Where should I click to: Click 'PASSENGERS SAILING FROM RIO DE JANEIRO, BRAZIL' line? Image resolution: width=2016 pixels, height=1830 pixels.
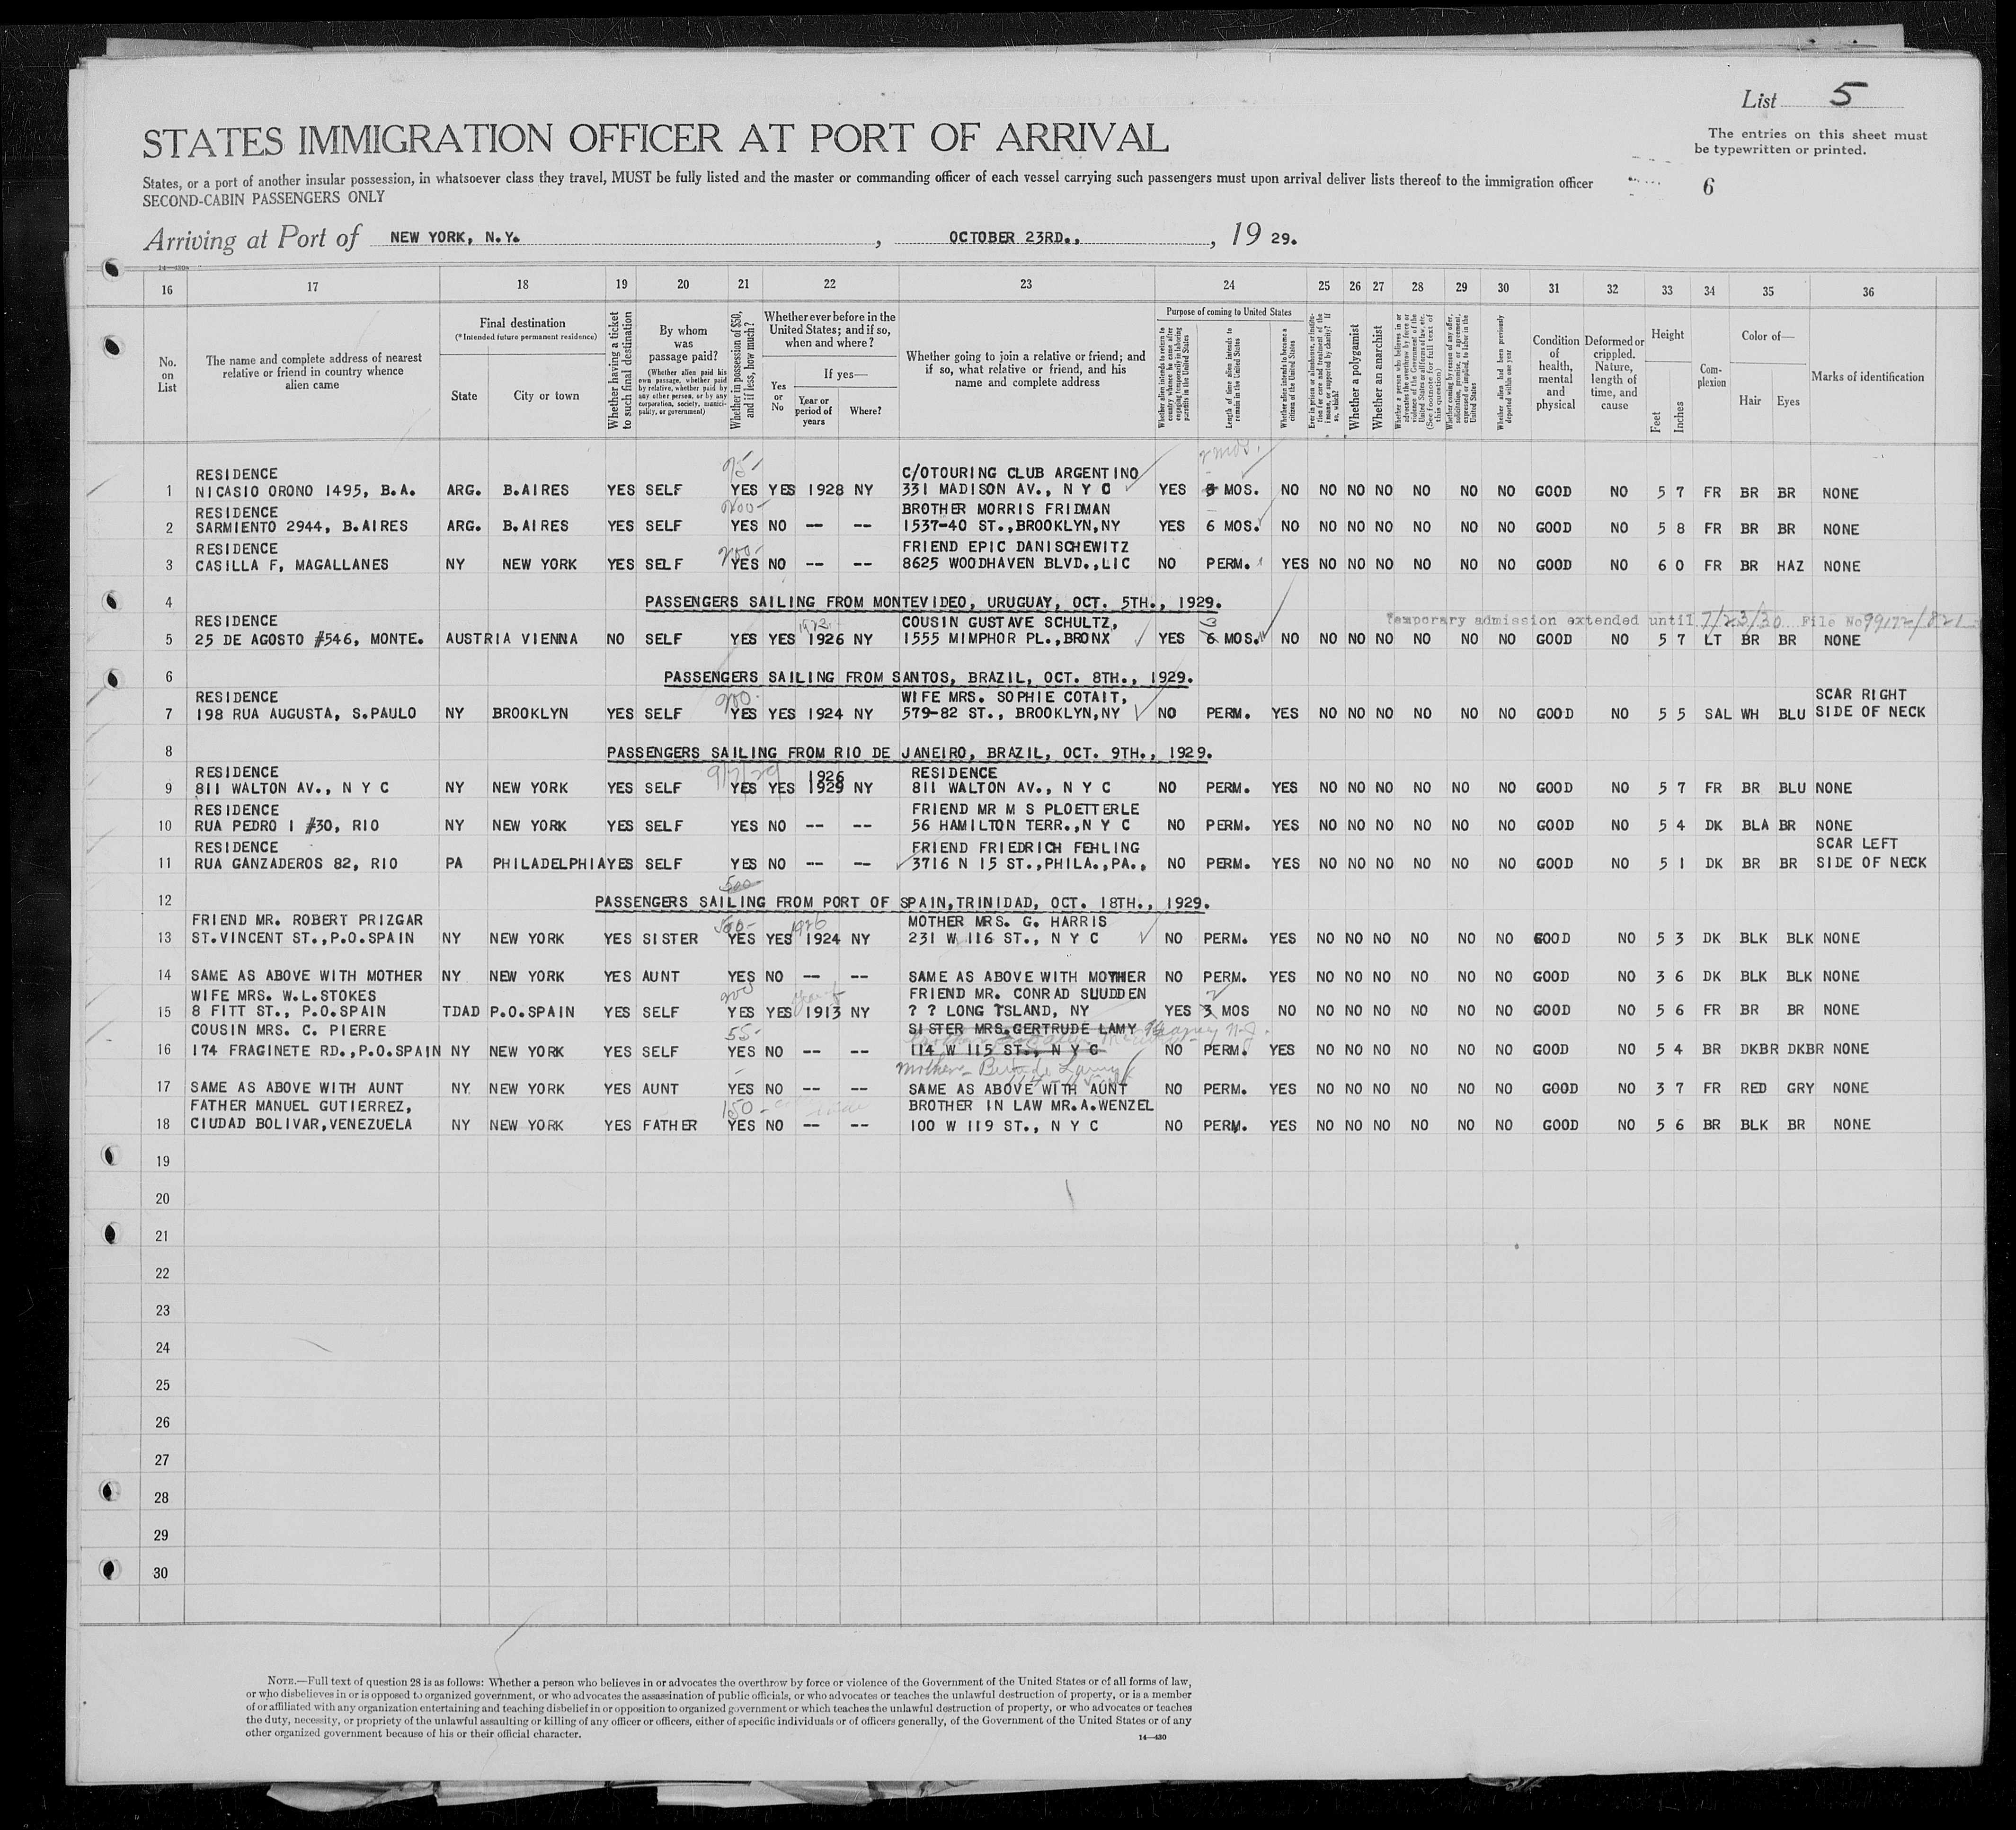click(909, 752)
